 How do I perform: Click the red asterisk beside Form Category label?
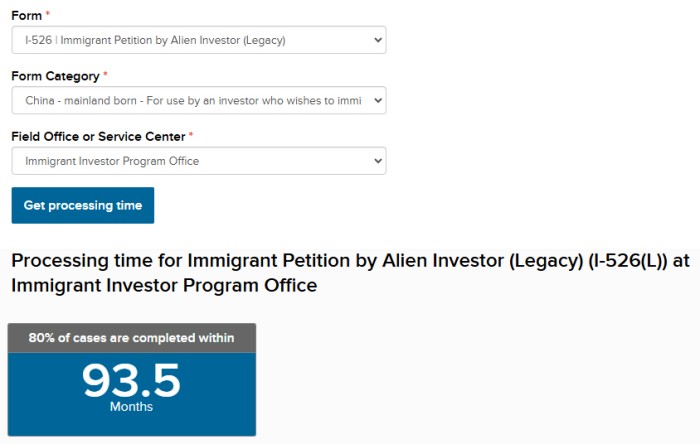tap(106, 75)
